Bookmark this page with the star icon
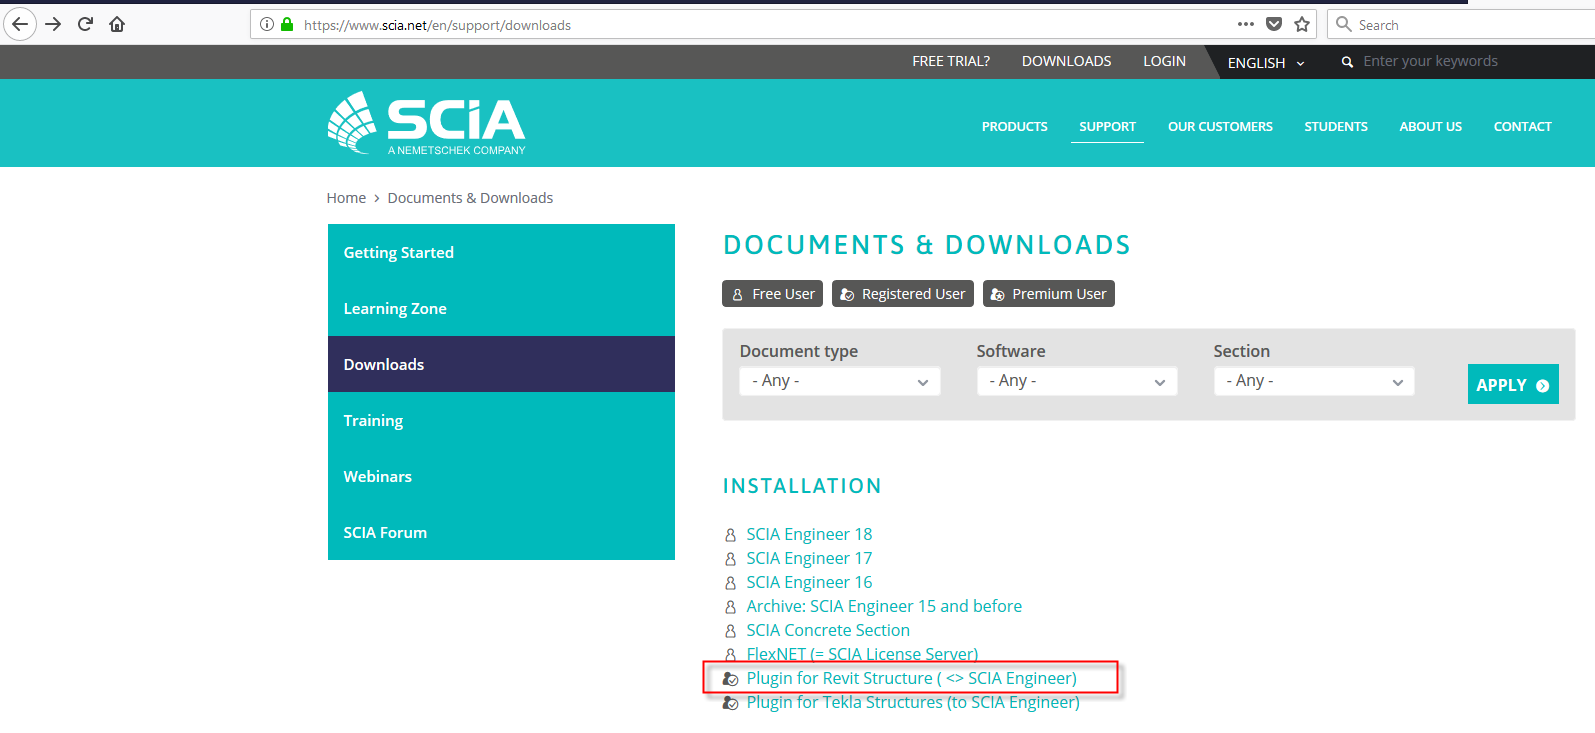 1302,24
